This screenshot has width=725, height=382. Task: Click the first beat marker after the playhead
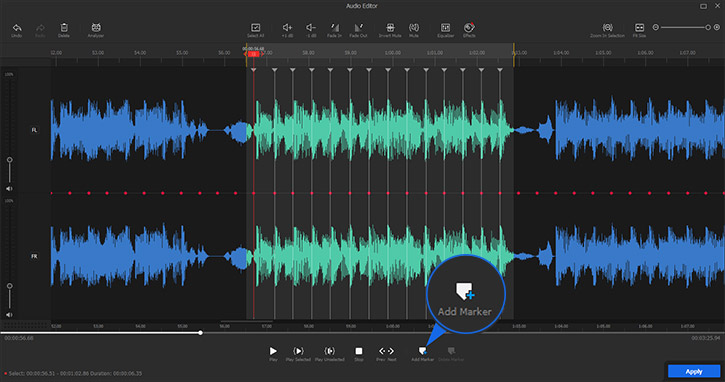coord(275,70)
